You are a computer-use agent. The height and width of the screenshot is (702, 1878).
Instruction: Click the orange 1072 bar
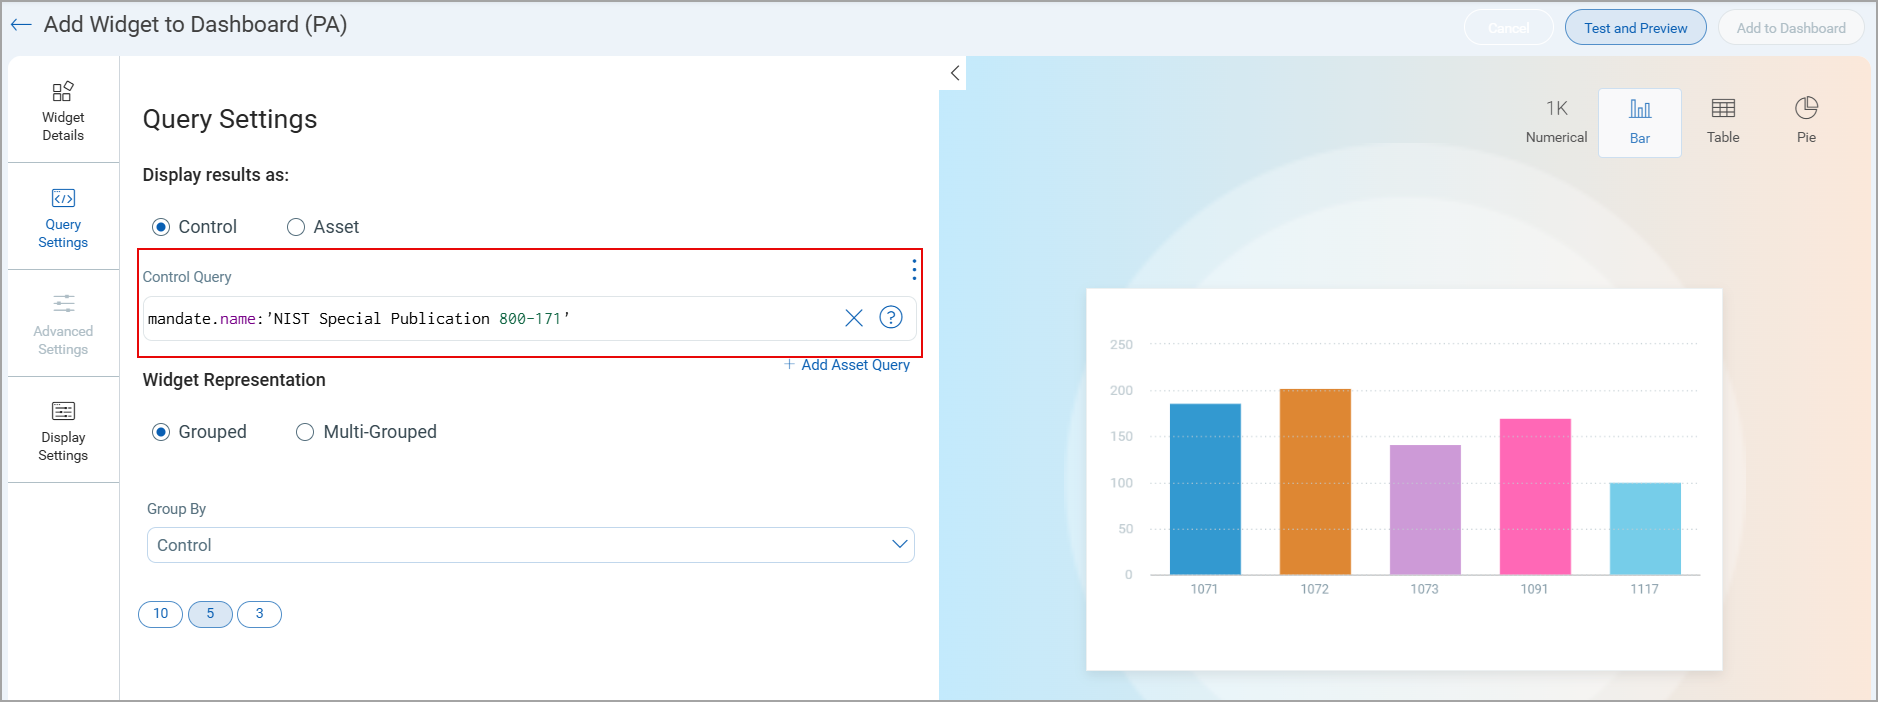point(1315,482)
